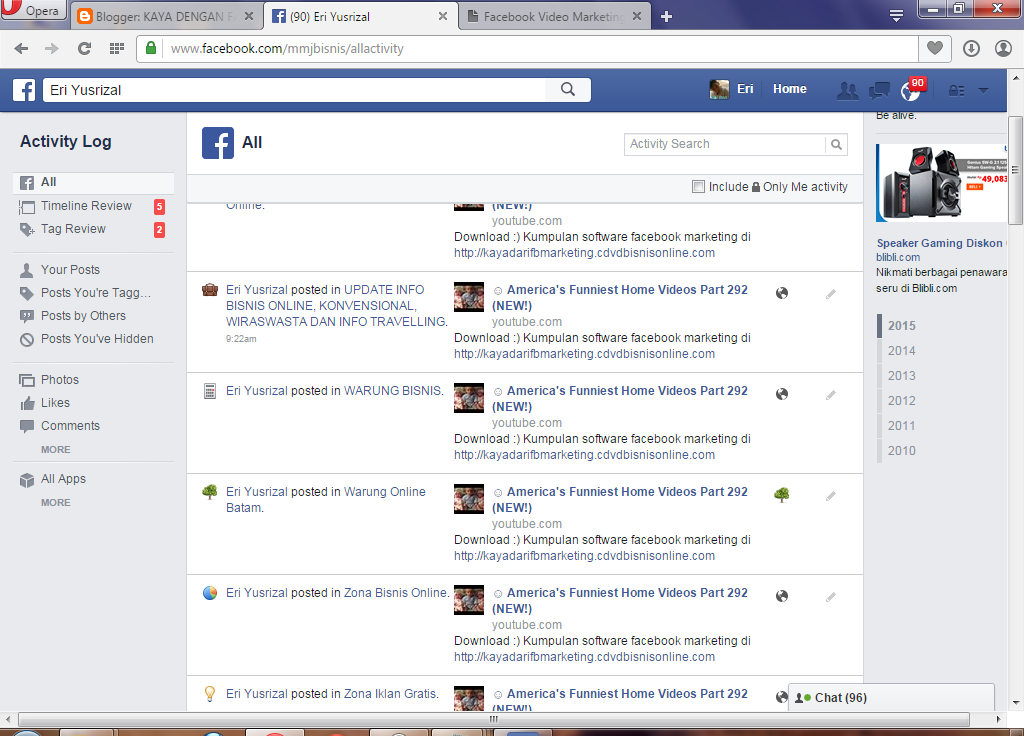Open friend requests icon in header
1024x736 pixels.
click(847, 90)
